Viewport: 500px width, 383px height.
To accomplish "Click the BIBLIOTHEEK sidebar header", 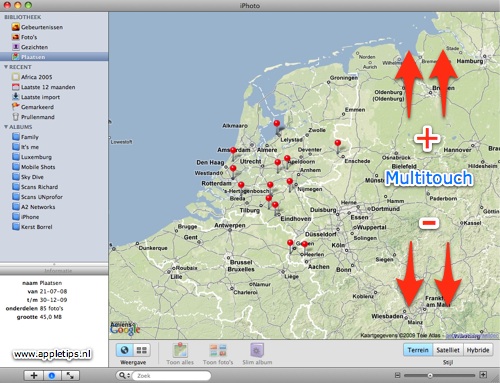I will (23, 17).
